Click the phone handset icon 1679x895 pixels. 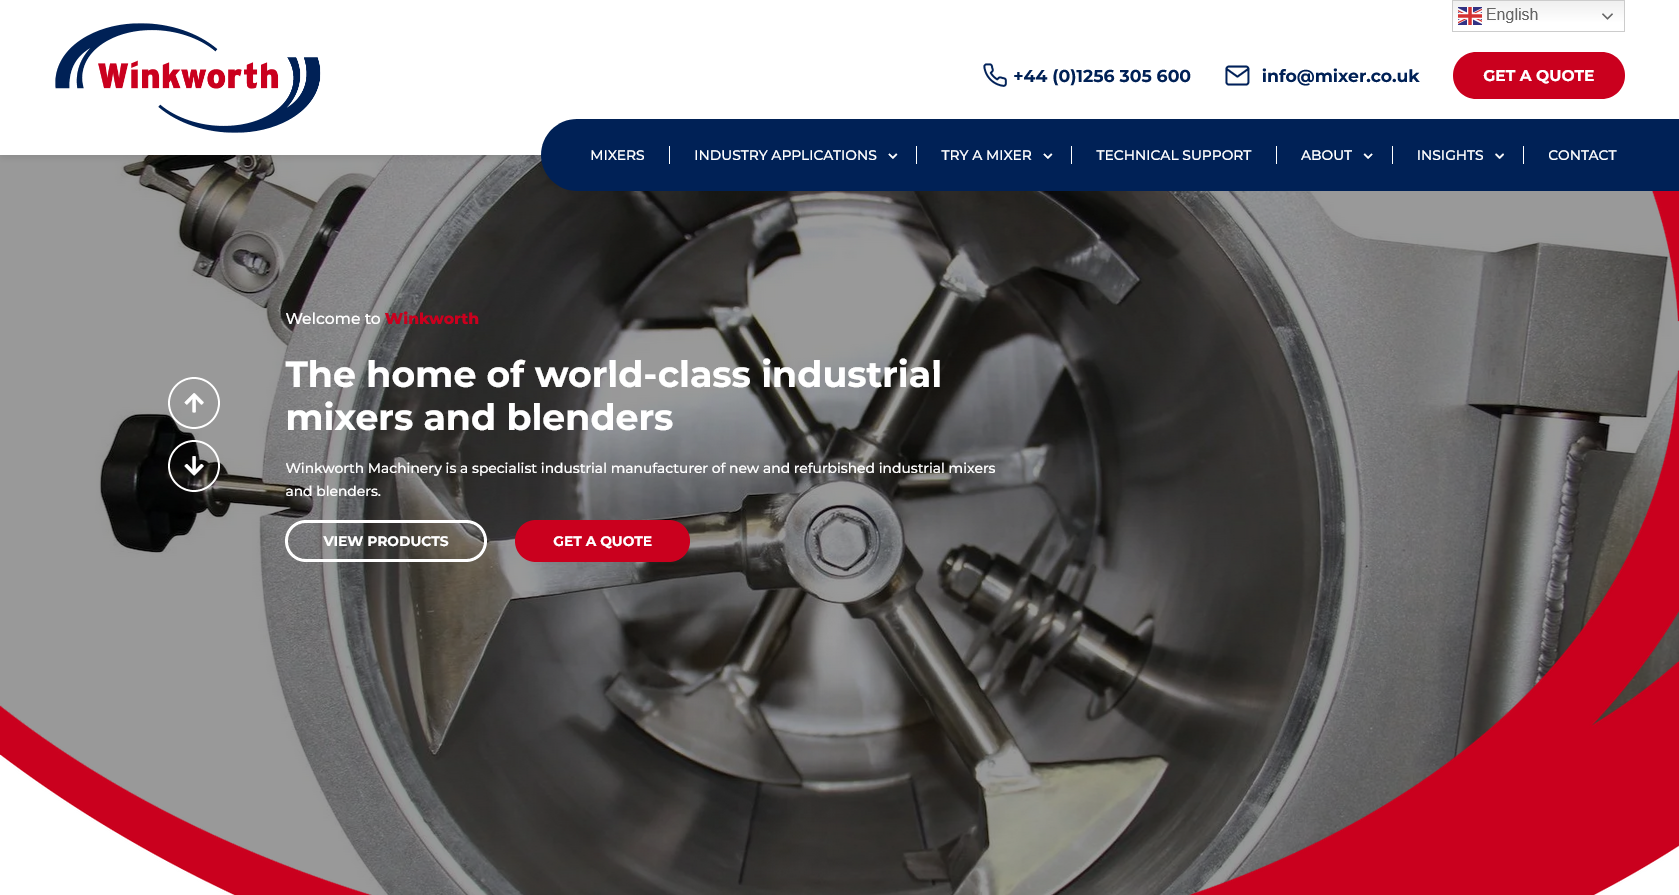click(x=994, y=75)
